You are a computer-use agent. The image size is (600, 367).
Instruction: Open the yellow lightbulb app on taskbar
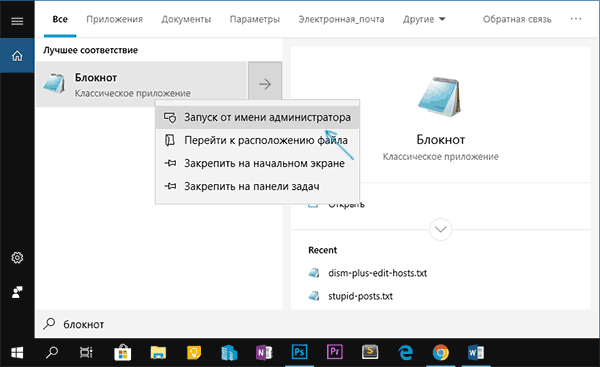[194, 352]
